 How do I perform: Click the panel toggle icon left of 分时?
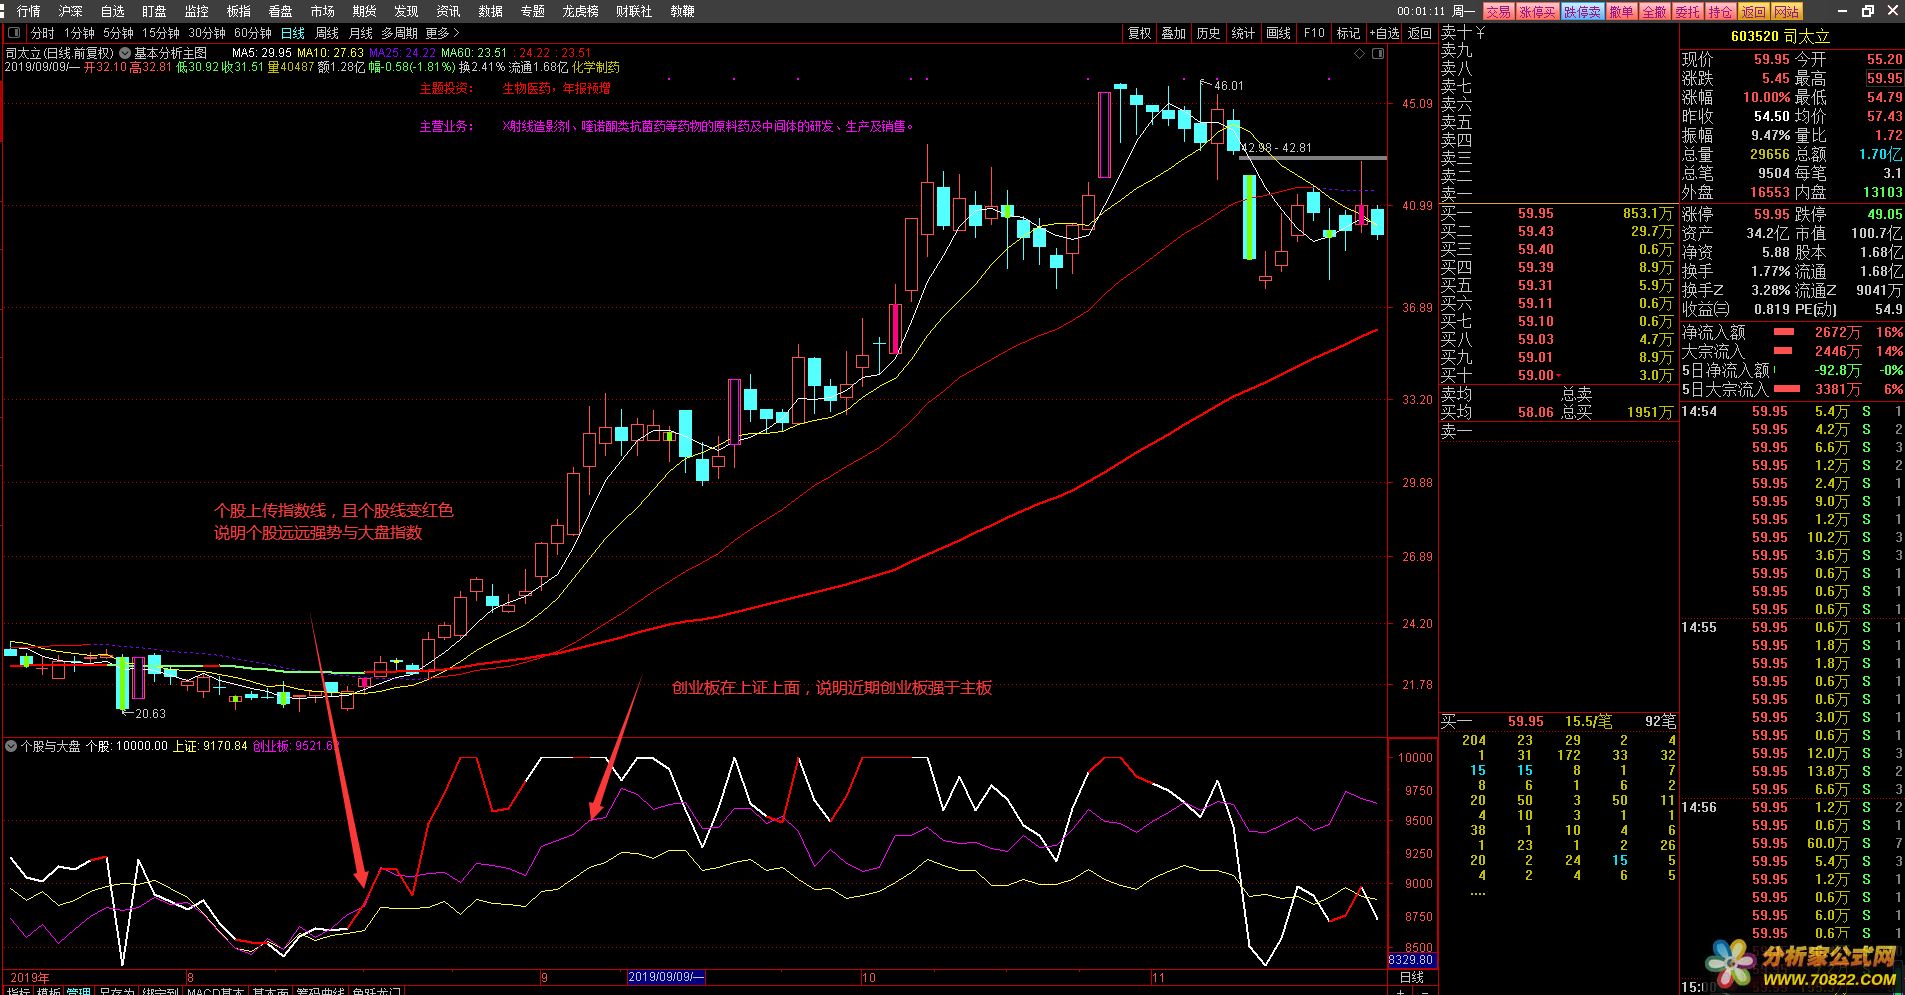coord(13,33)
